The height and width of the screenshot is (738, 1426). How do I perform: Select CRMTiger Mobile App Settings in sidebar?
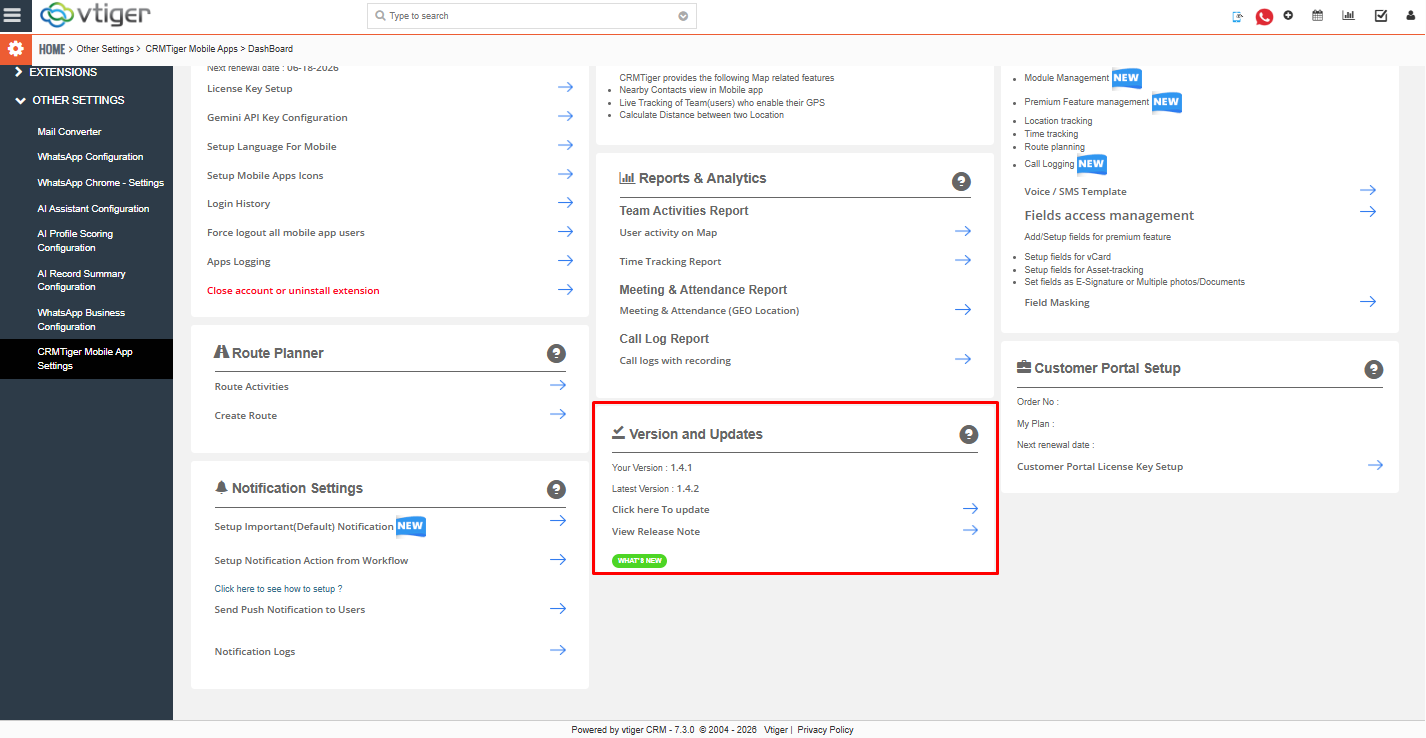click(86, 359)
